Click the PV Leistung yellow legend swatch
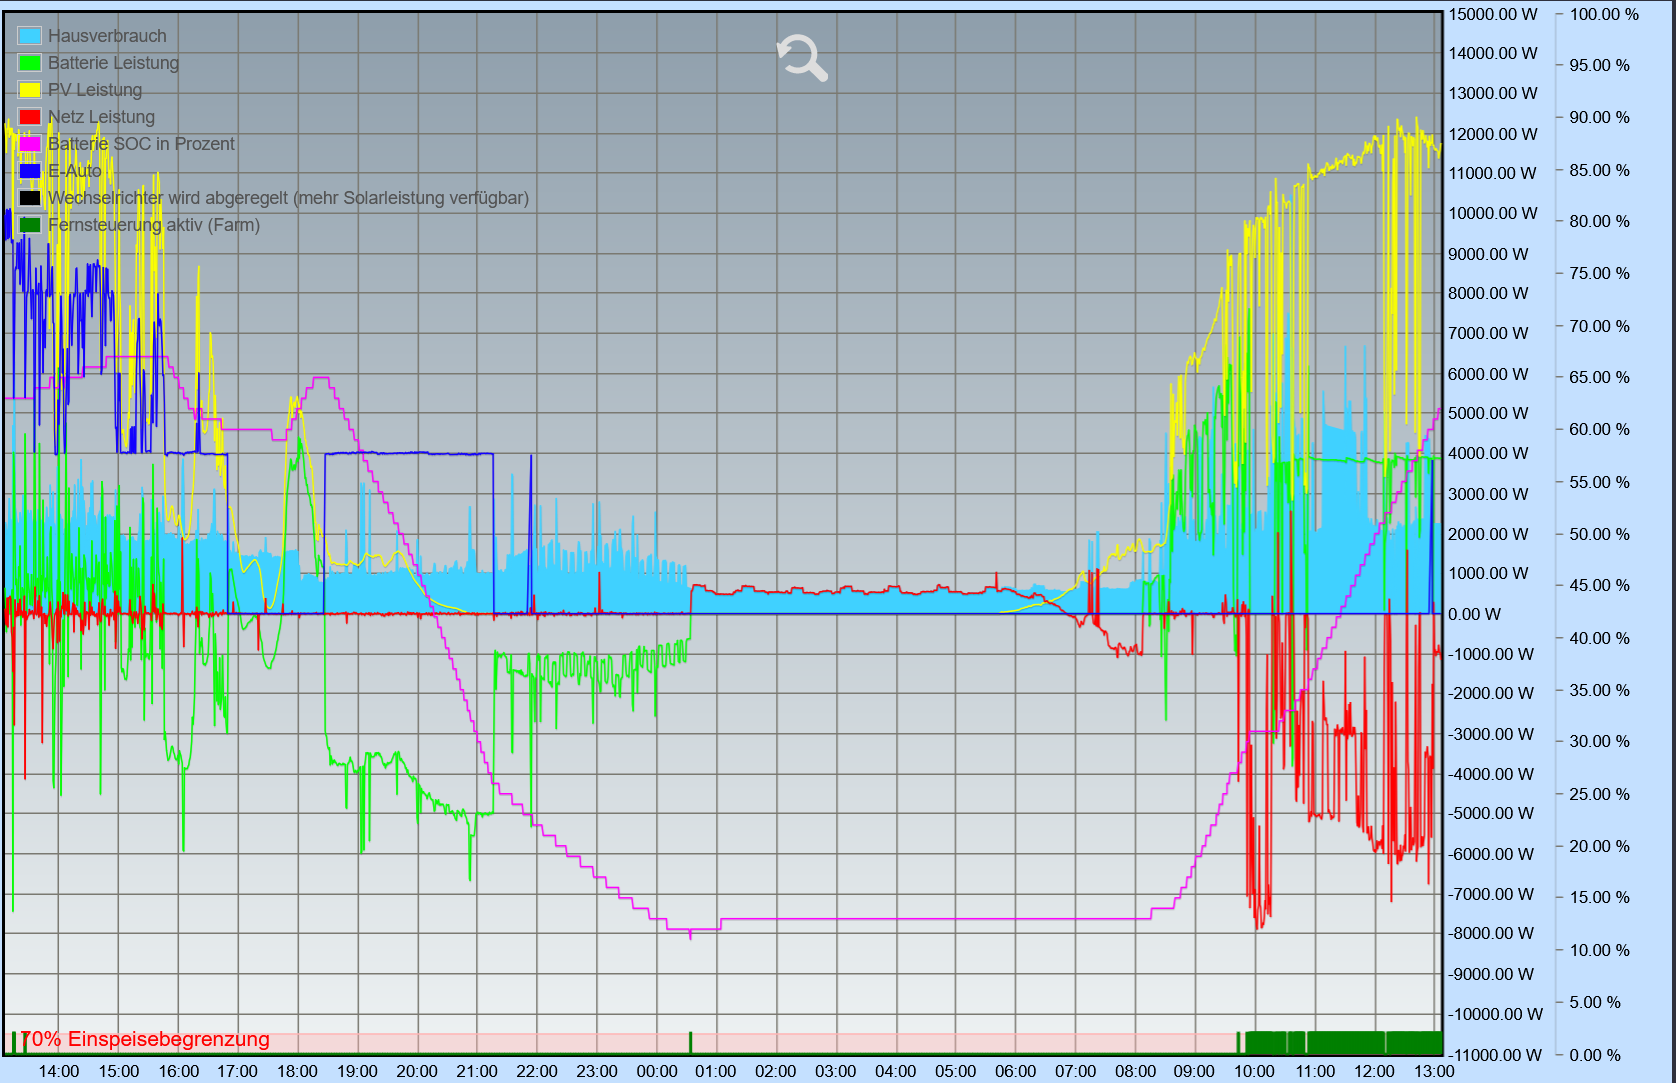The height and width of the screenshot is (1083, 1676). (x=30, y=90)
